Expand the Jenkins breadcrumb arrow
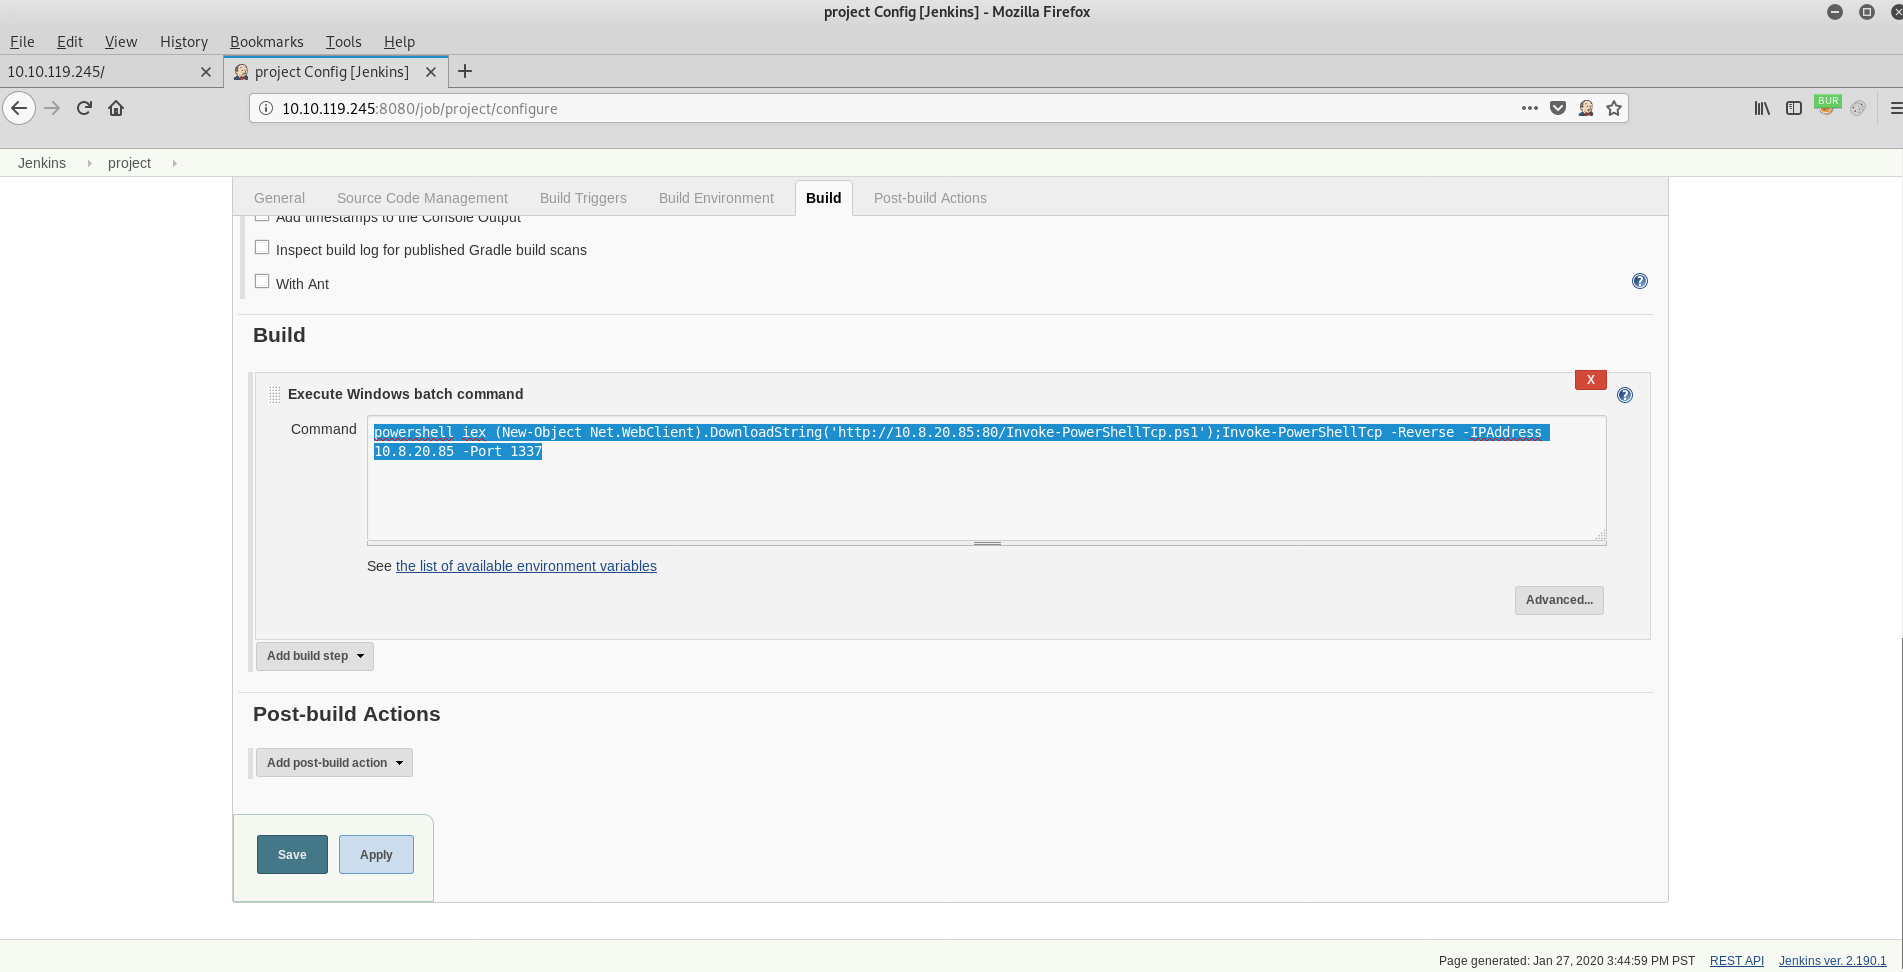The width and height of the screenshot is (1903, 972). click(89, 163)
